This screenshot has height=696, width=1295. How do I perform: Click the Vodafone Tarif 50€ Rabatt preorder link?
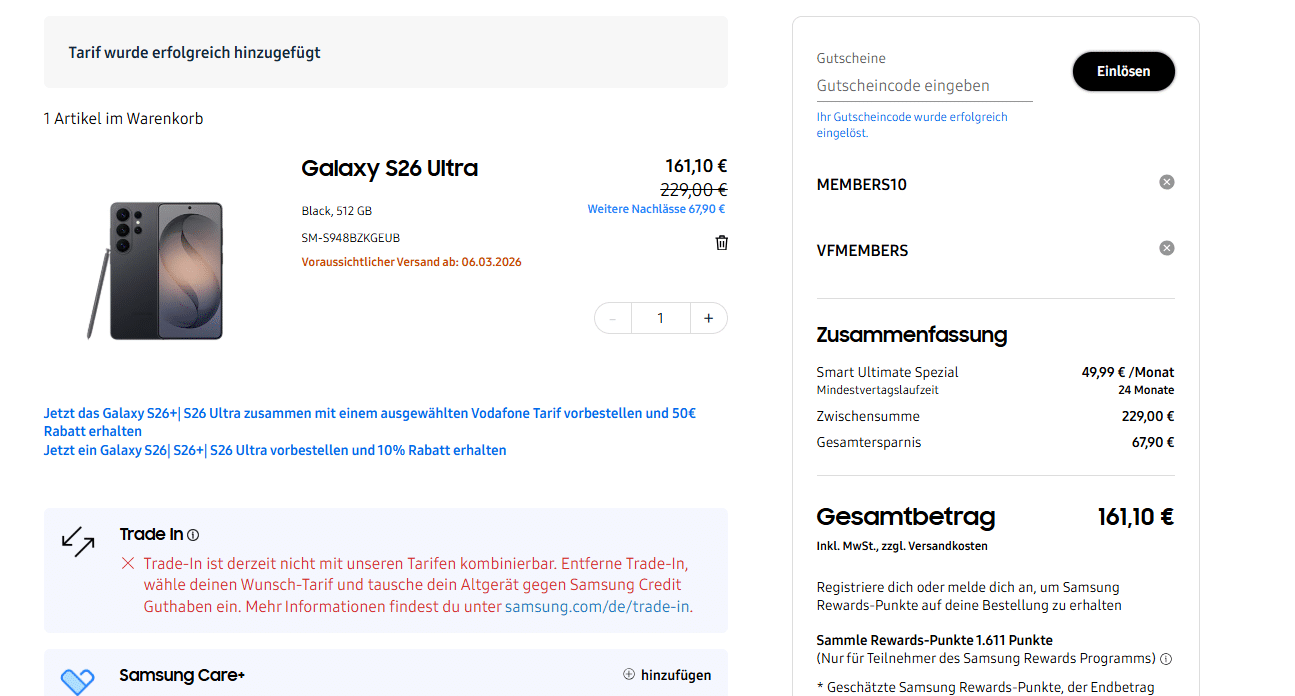point(370,412)
